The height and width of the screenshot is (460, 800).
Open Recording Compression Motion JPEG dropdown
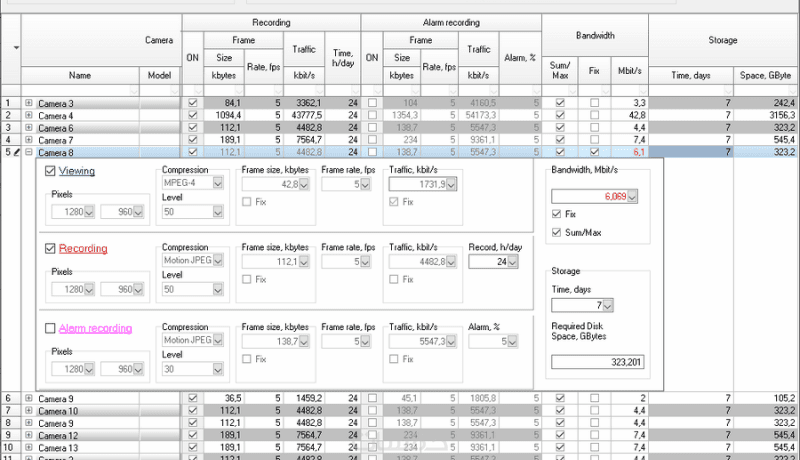(218, 261)
